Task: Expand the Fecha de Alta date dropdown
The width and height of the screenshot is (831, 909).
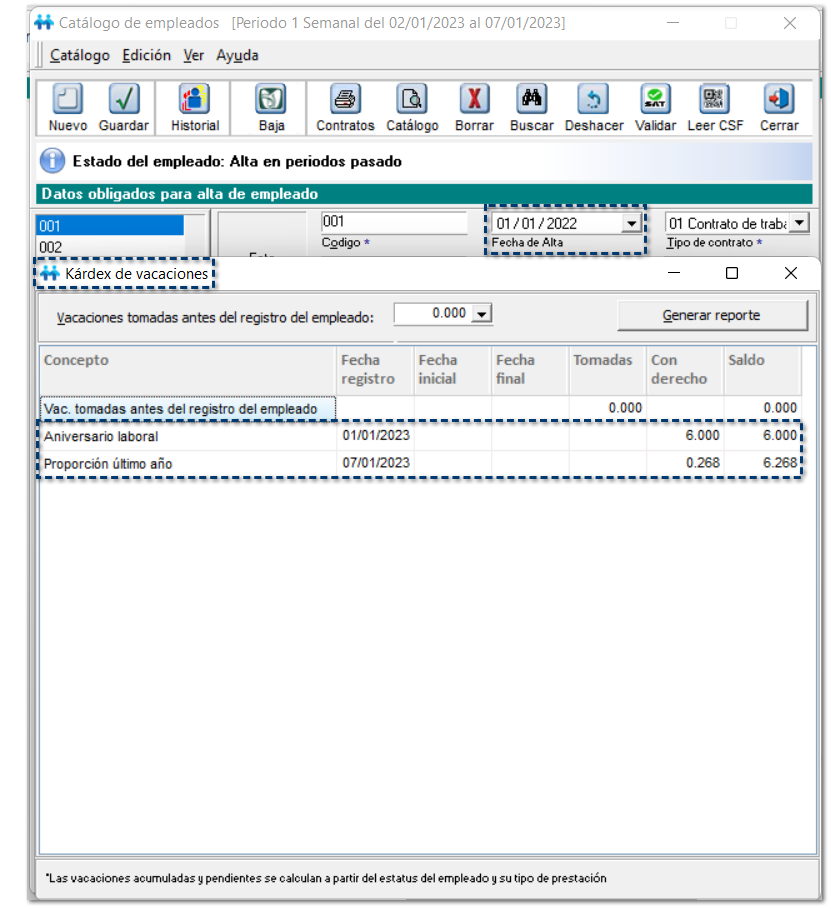Action: pyautogui.click(x=631, y=224)
